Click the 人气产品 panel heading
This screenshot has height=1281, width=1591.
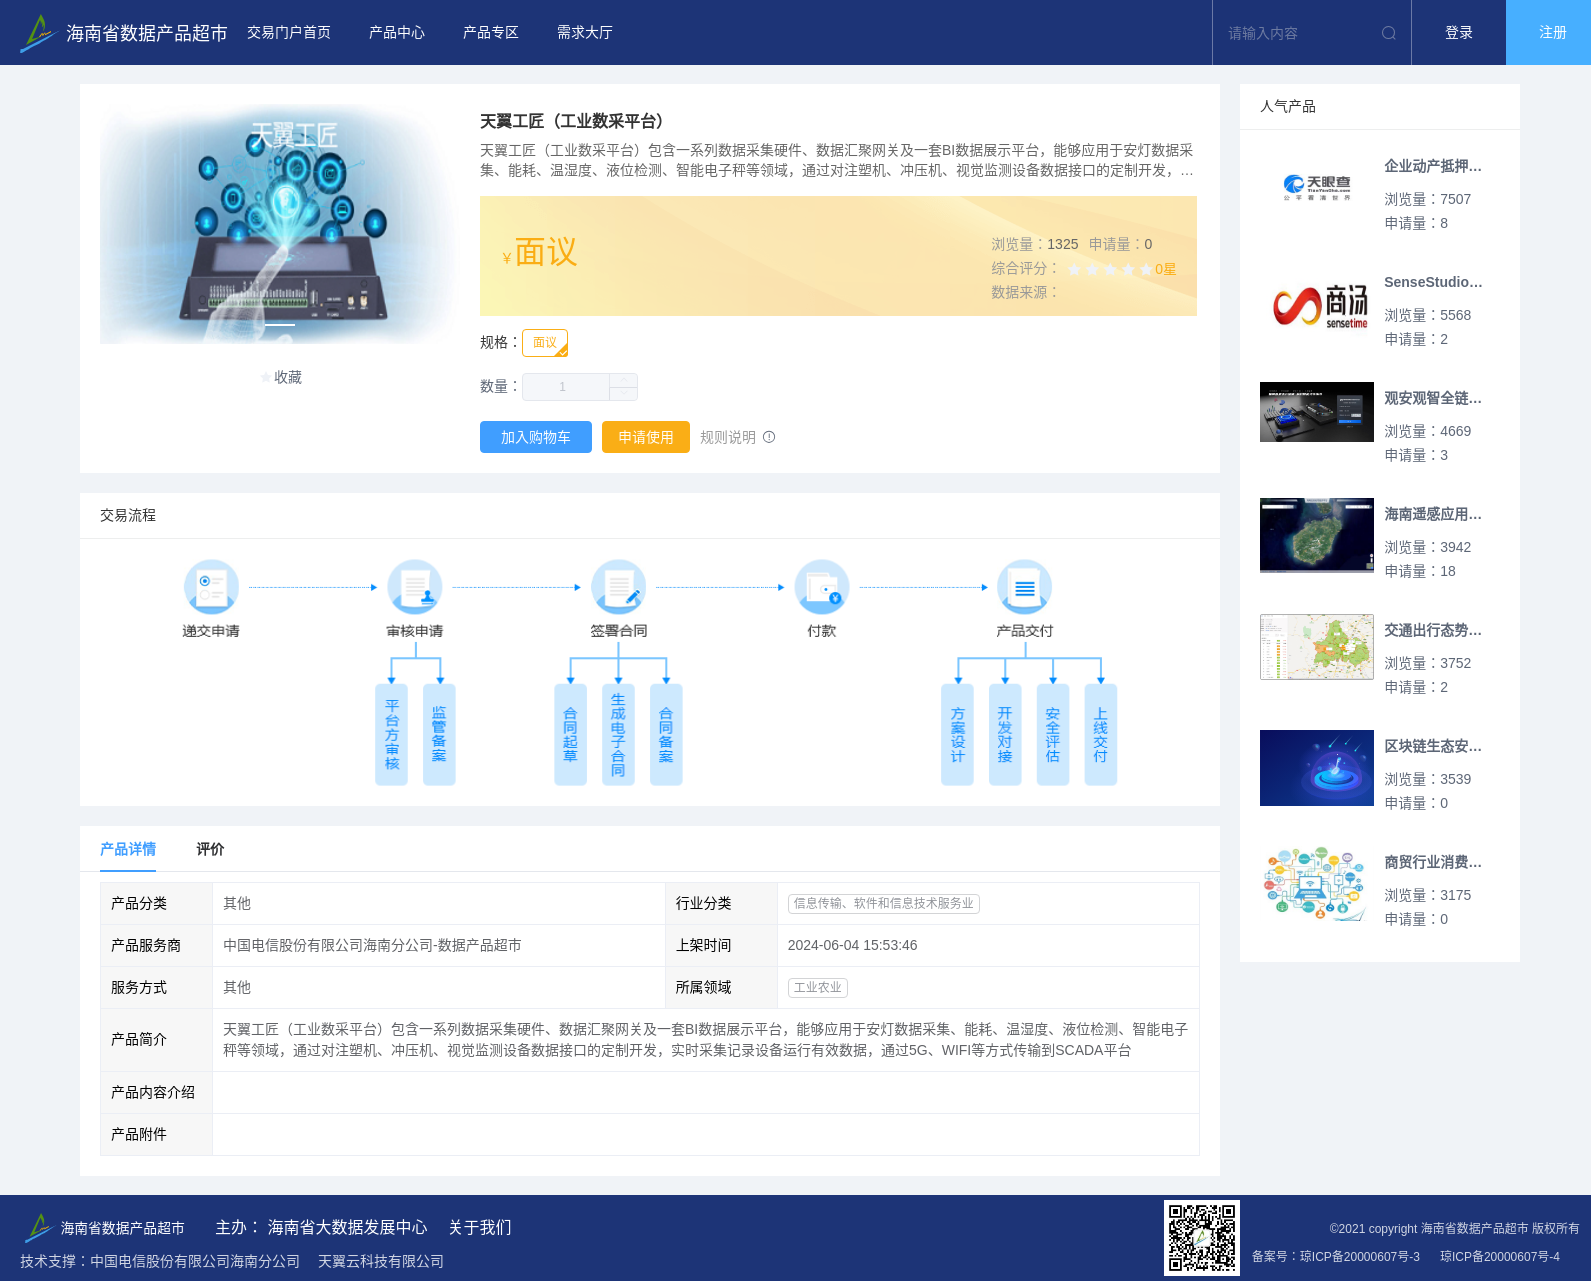(x=1288, y=106)
